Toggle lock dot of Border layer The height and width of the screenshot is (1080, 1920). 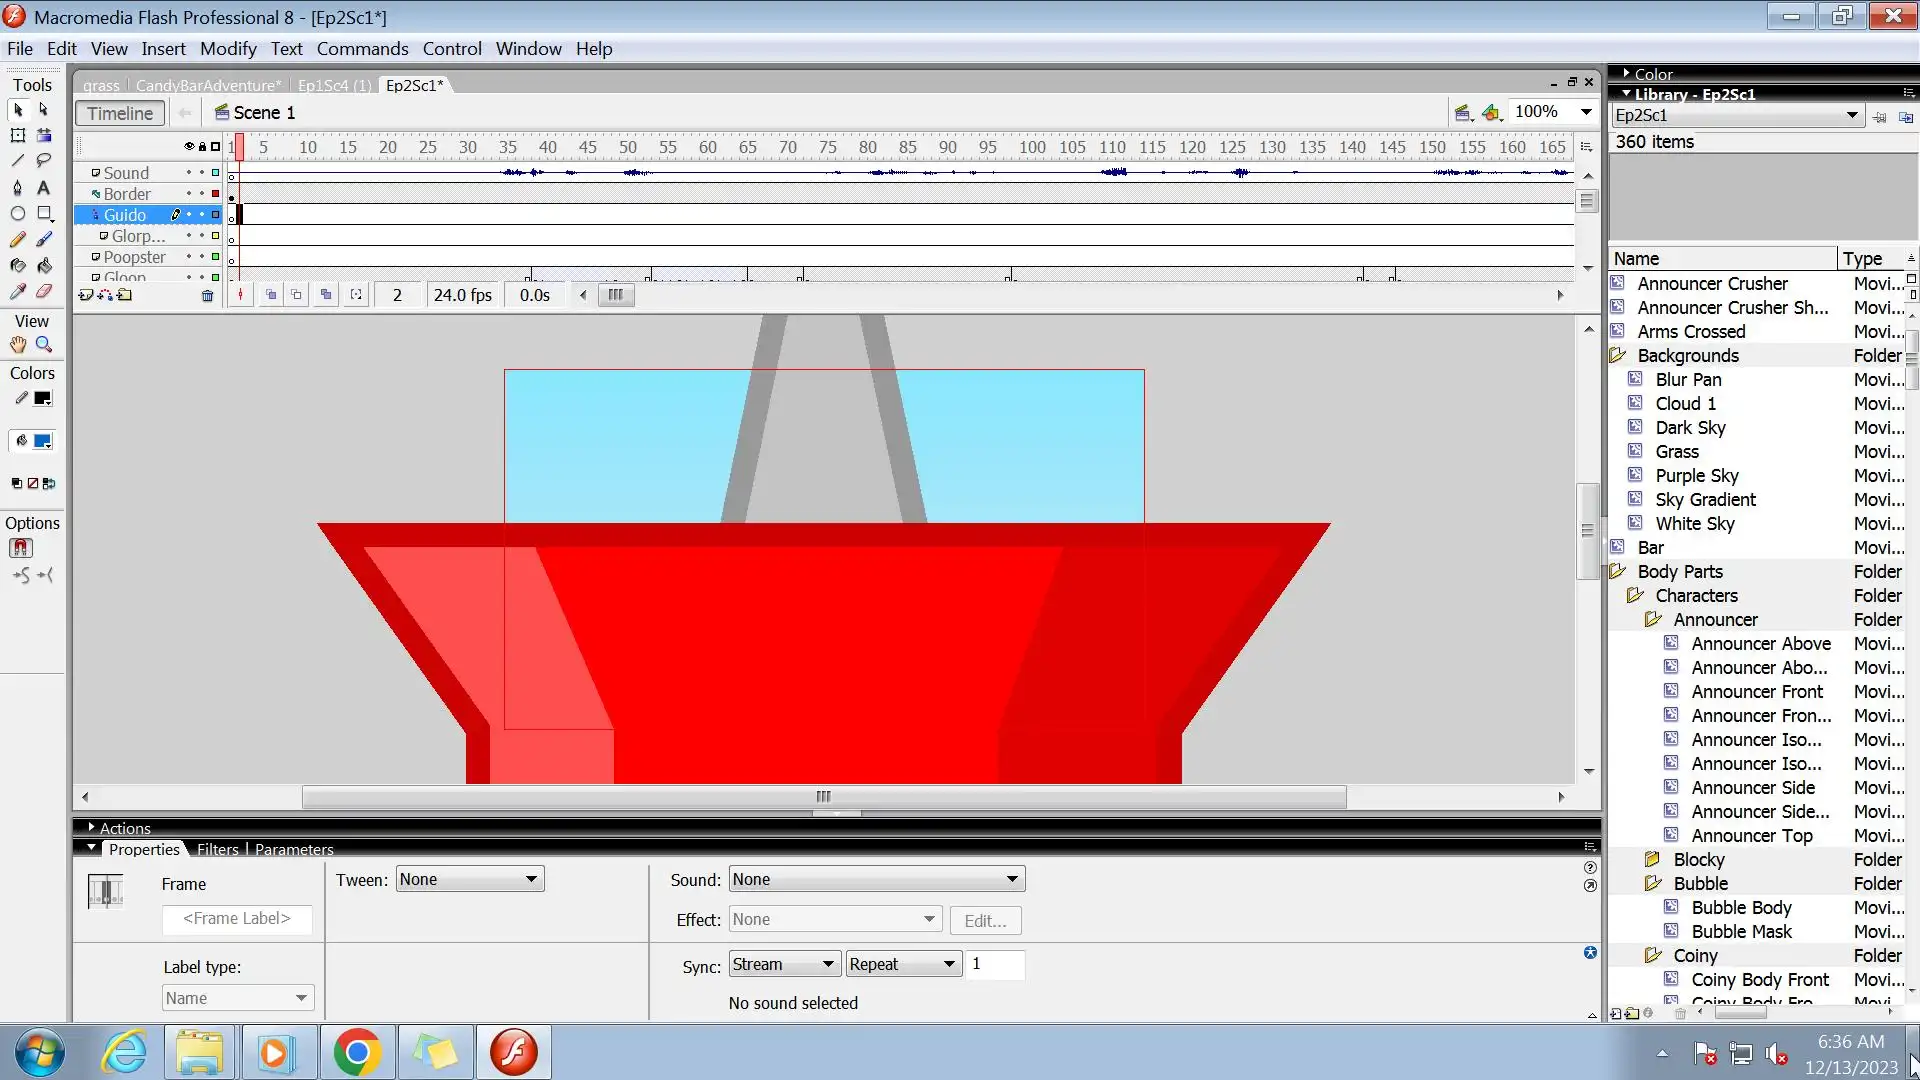click(201, 194)
